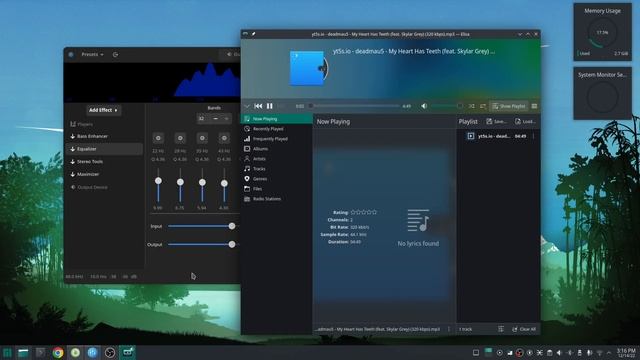The width and height of the screenshot is (640, 360).
Task: Click the Elisa track seek slider
Action: (x=355, y=106)
